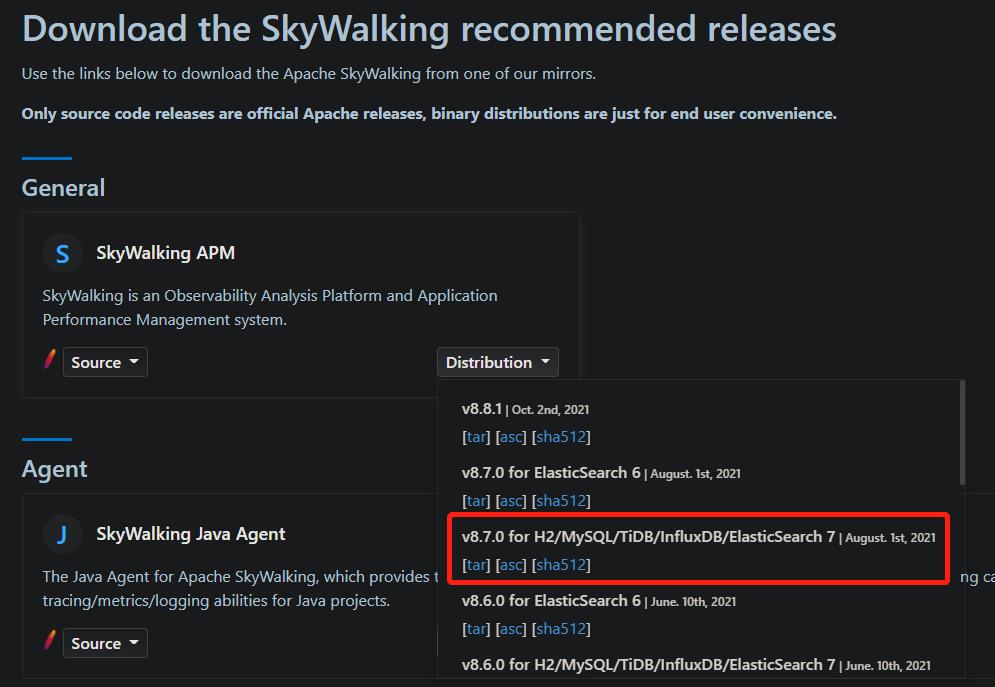This screenshot has width=995, height=687.
Task: Click the feather icon beside Java Agent Source button
Action: tap(49, 643)
